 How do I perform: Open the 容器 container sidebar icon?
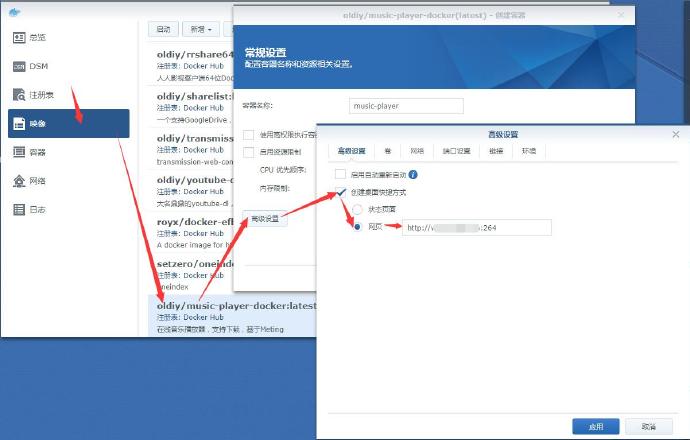(x=20, y=152)
